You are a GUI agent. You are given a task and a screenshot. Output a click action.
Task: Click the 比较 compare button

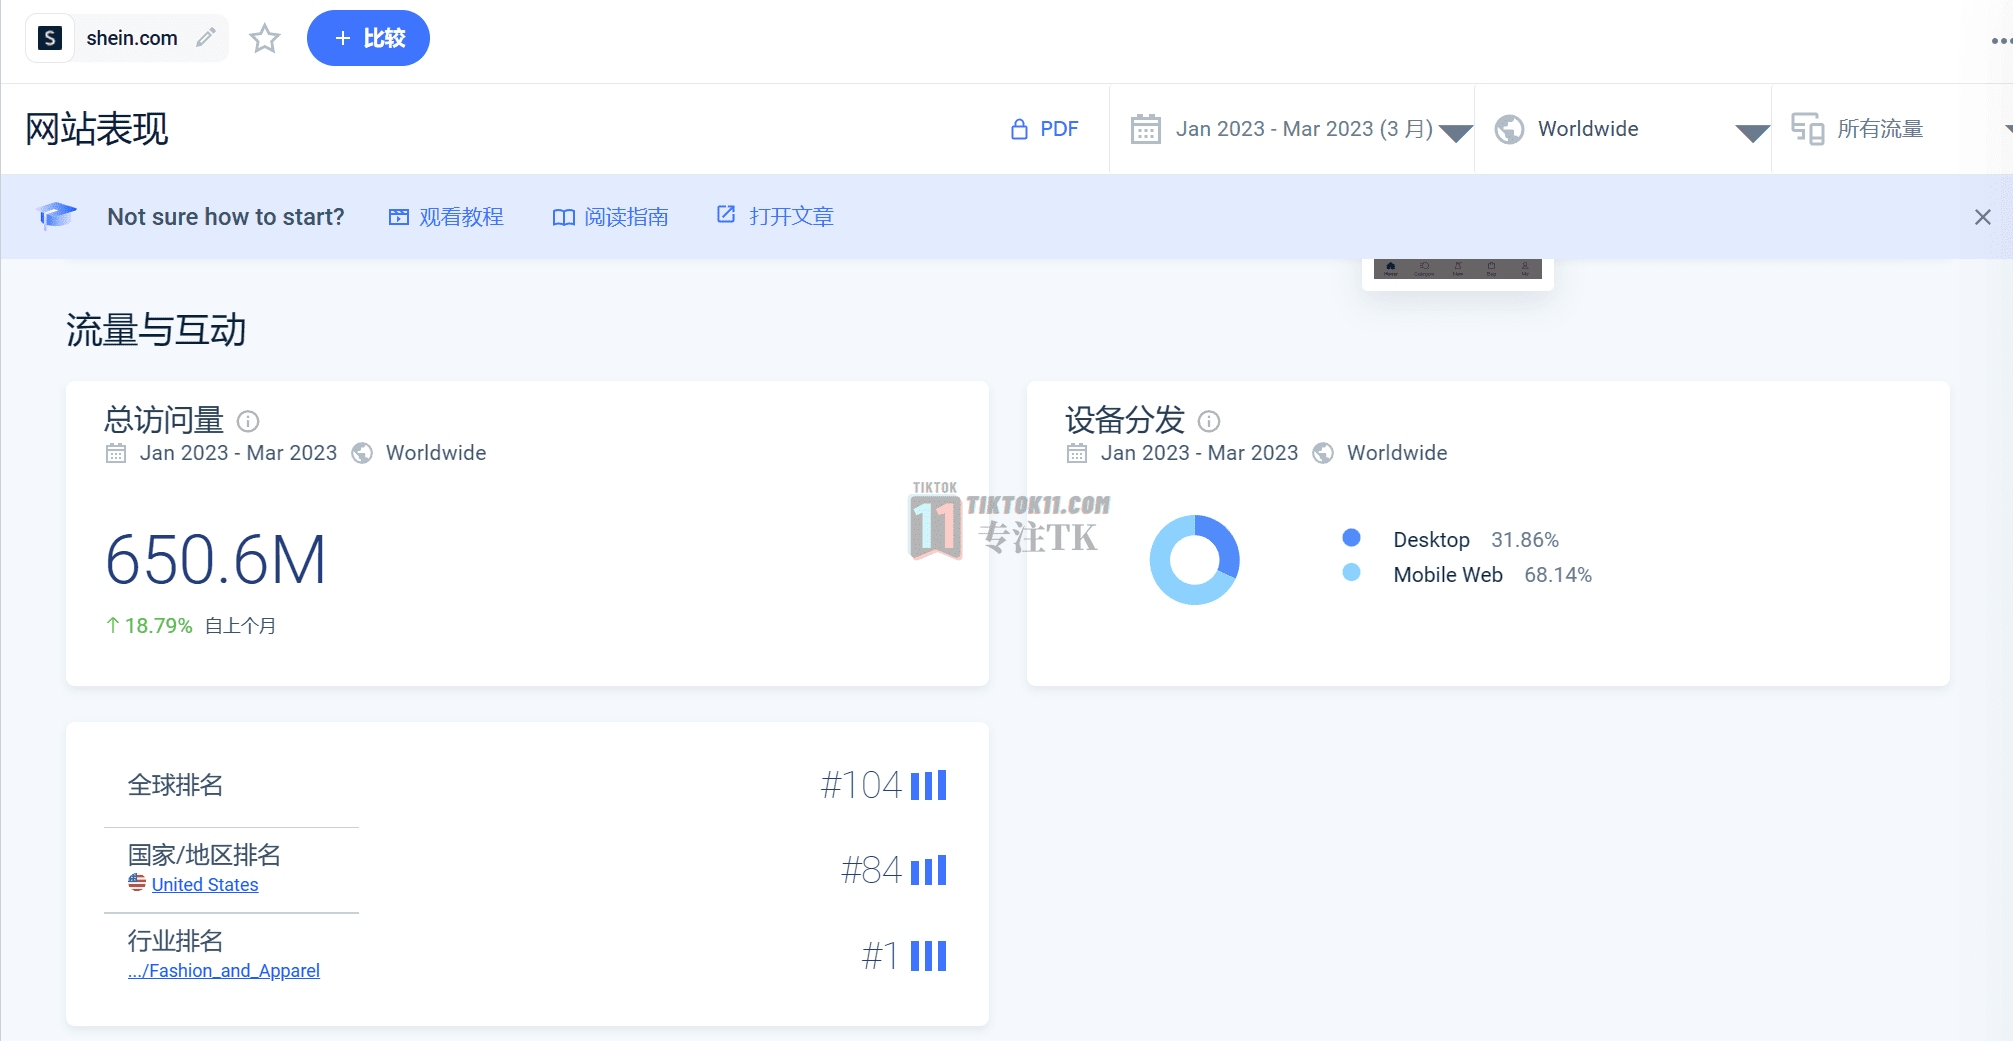click(368, 38)
